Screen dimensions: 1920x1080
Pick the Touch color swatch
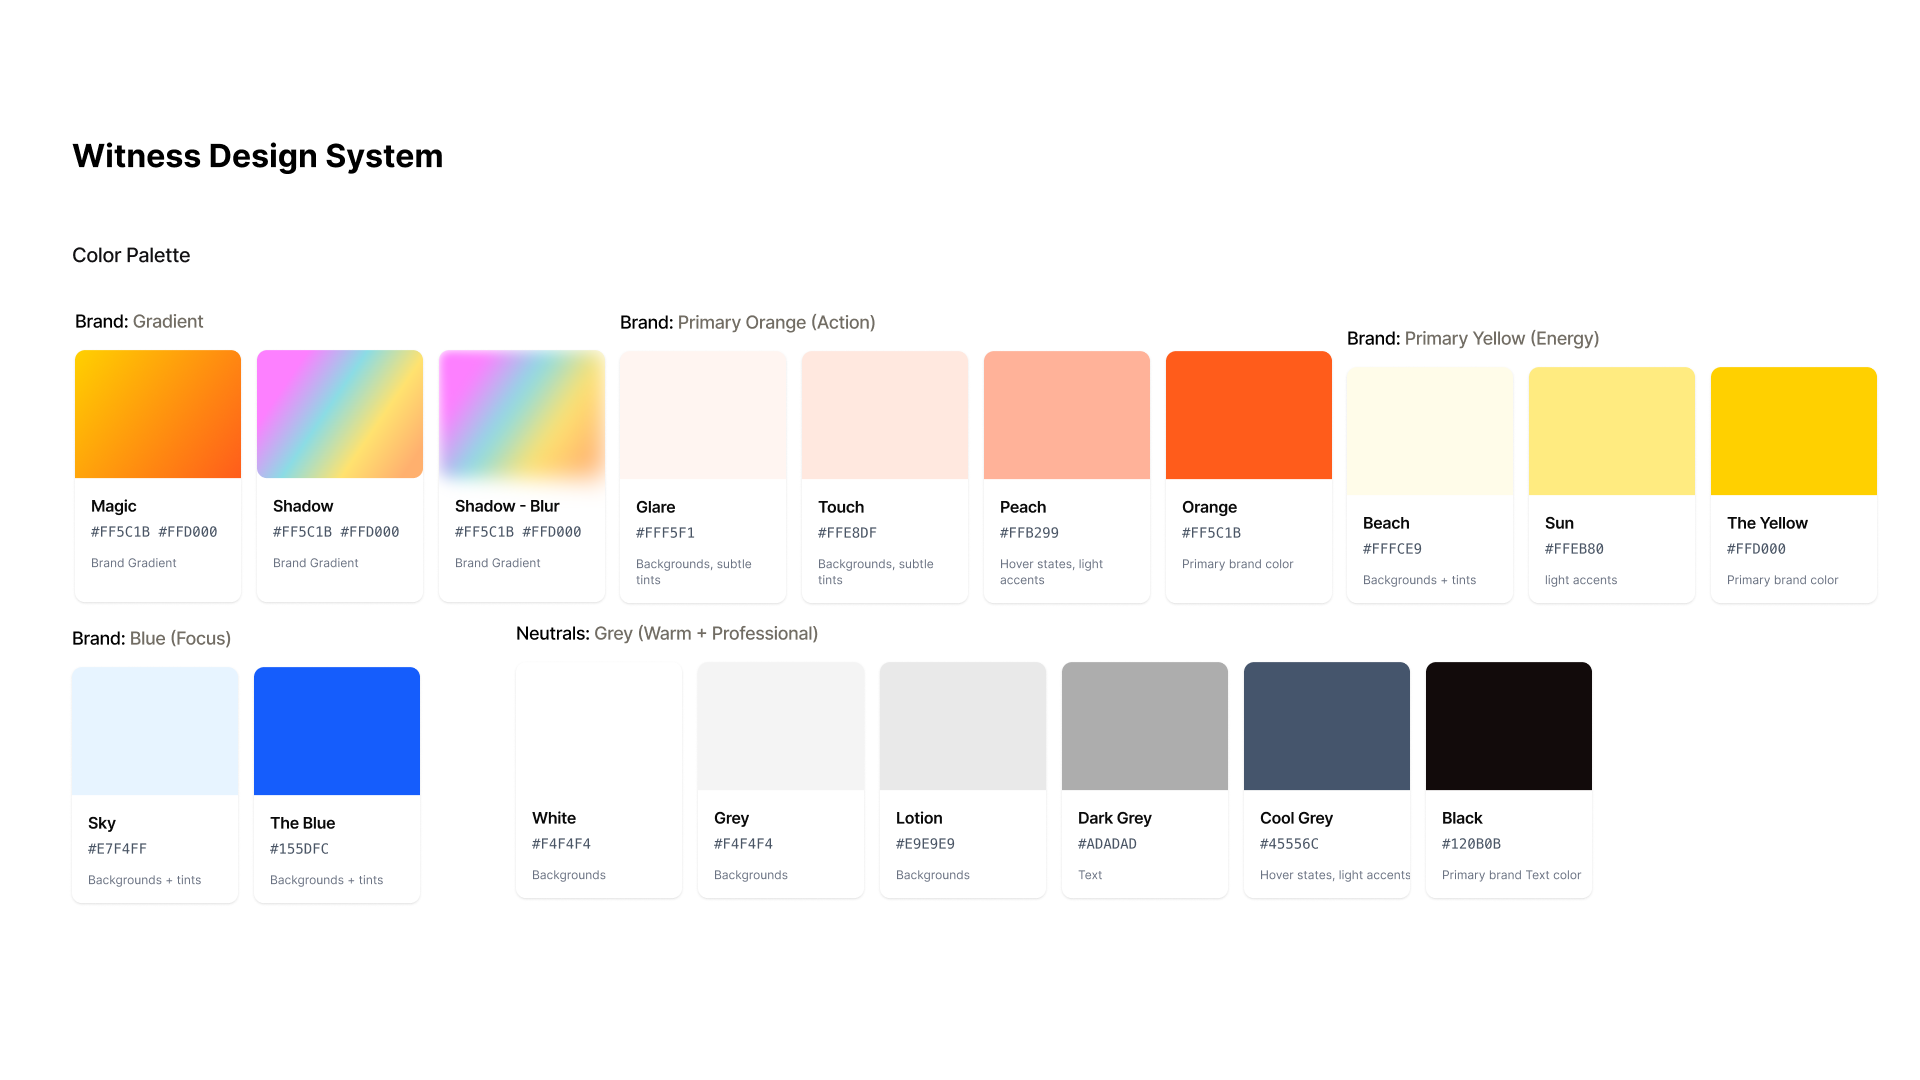click(x=885, y=415)
